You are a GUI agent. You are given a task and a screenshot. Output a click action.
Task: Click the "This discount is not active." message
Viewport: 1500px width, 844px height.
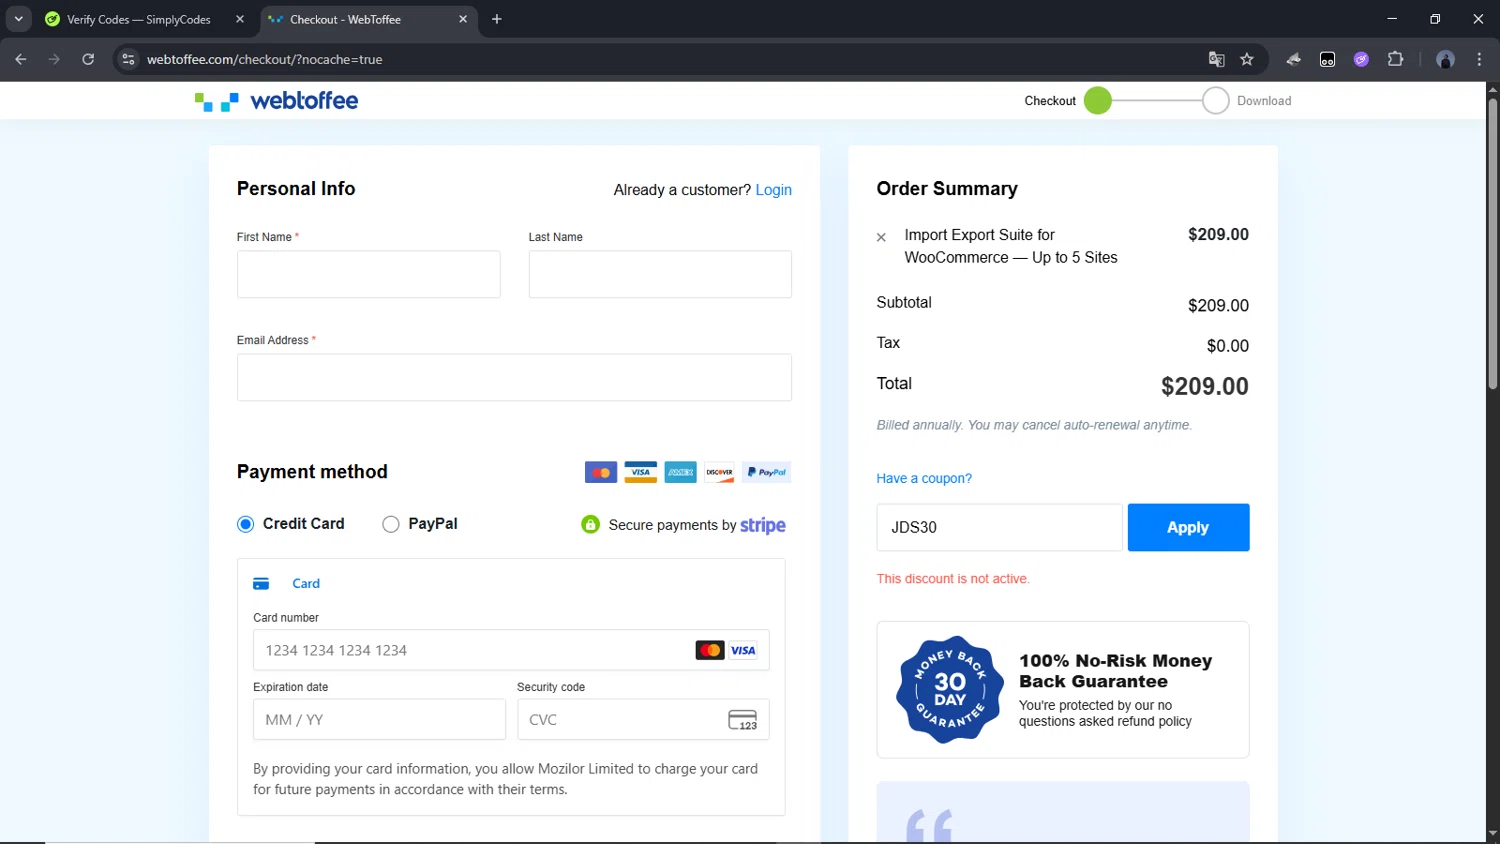(x=953, y=579)
